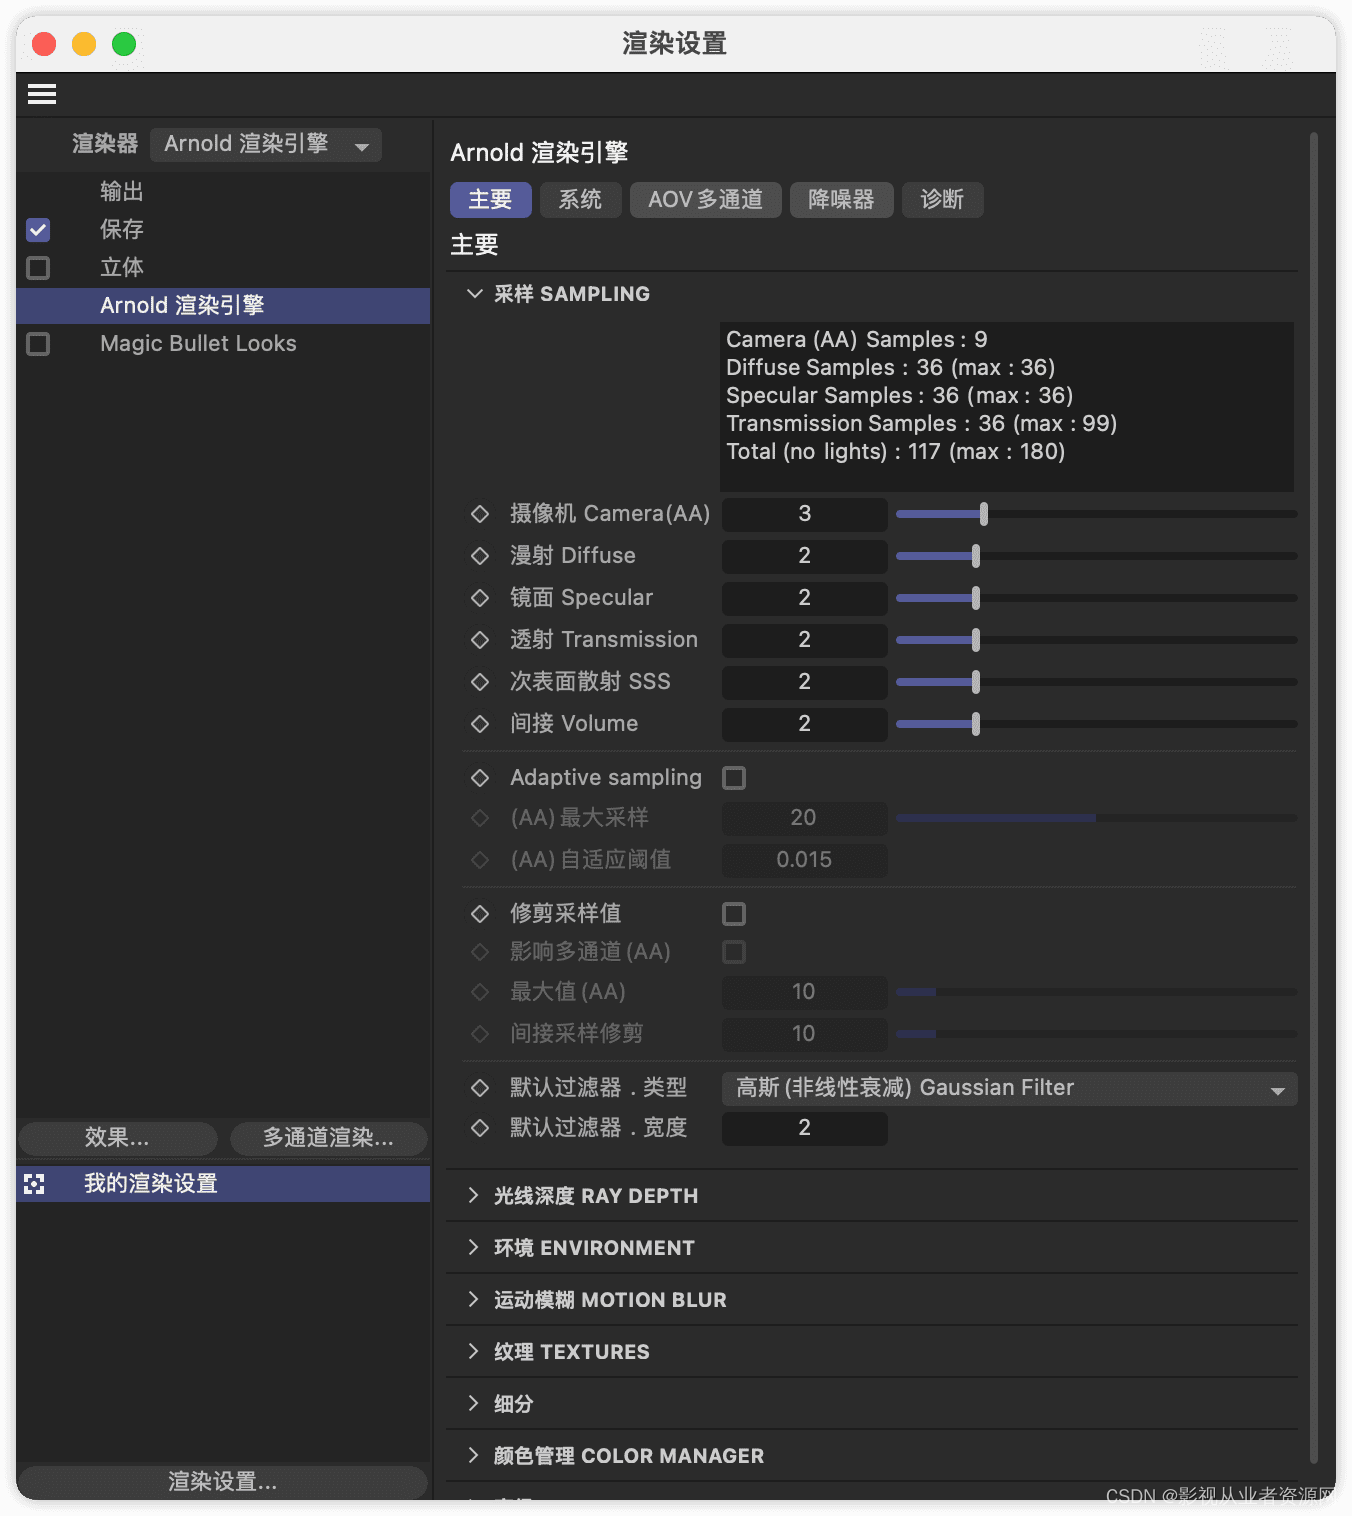Click the 多通道渲染... button

click(x=328, y=1138)
